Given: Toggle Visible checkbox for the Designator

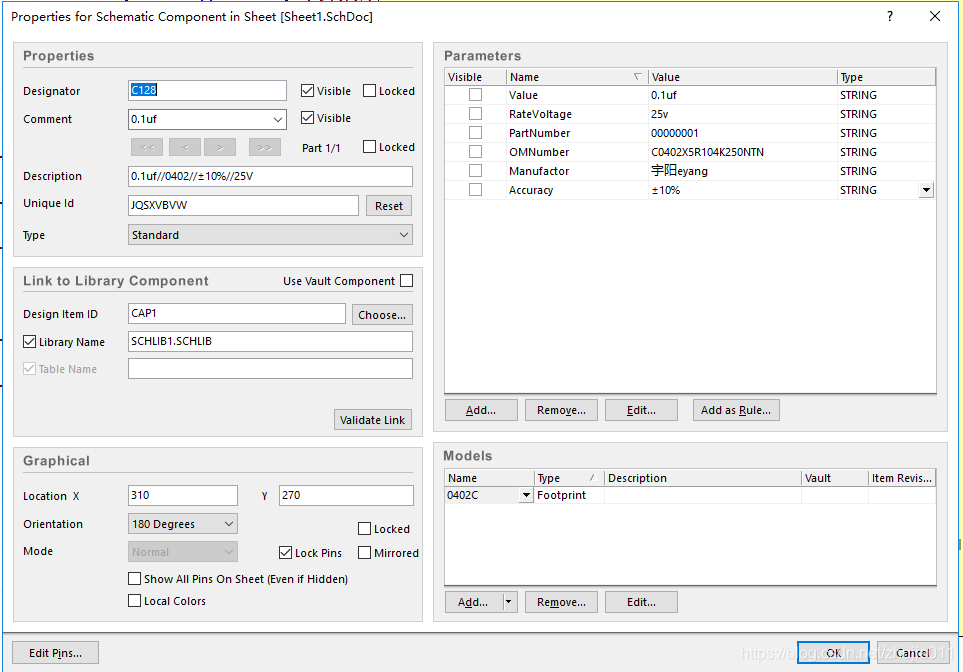Looking at the screenshot, I should 308,91.
